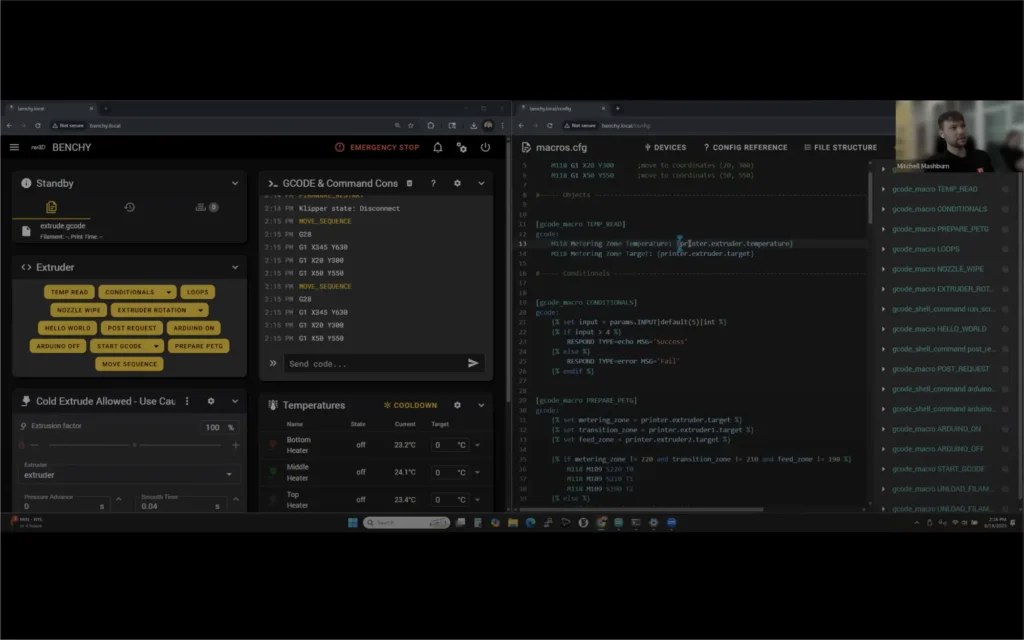The width and height of the screenshot is (1024, 640).
Task: Collapse the Standby status panel
Action: (x=235, y=183)
